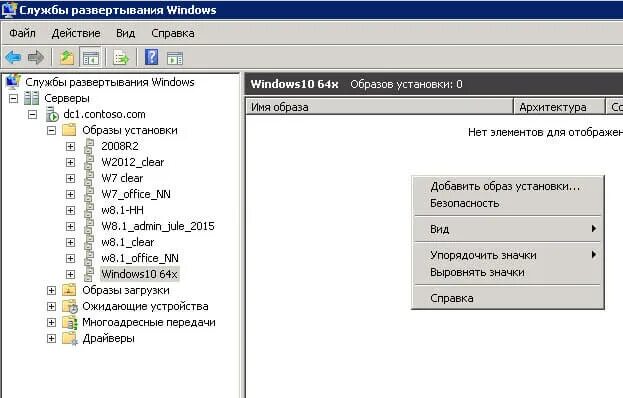
Task: Open the Справка menu in menu bar
Action: (173, 33)
